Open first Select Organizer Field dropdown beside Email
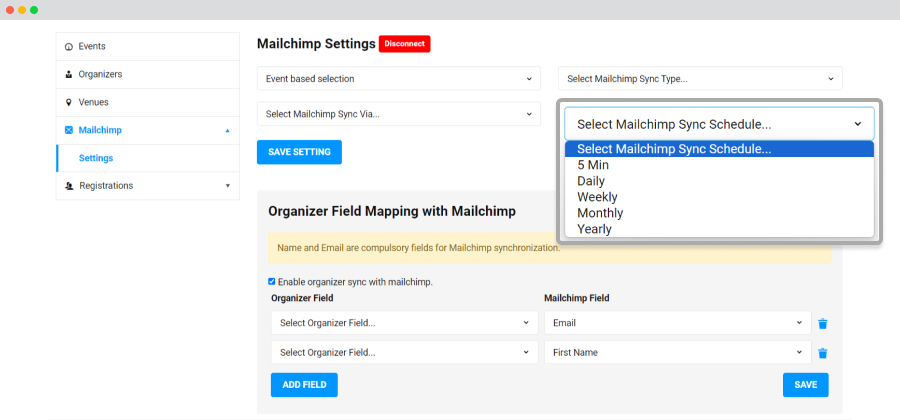Viewport: 900px width, 420px height. point(405,323)
